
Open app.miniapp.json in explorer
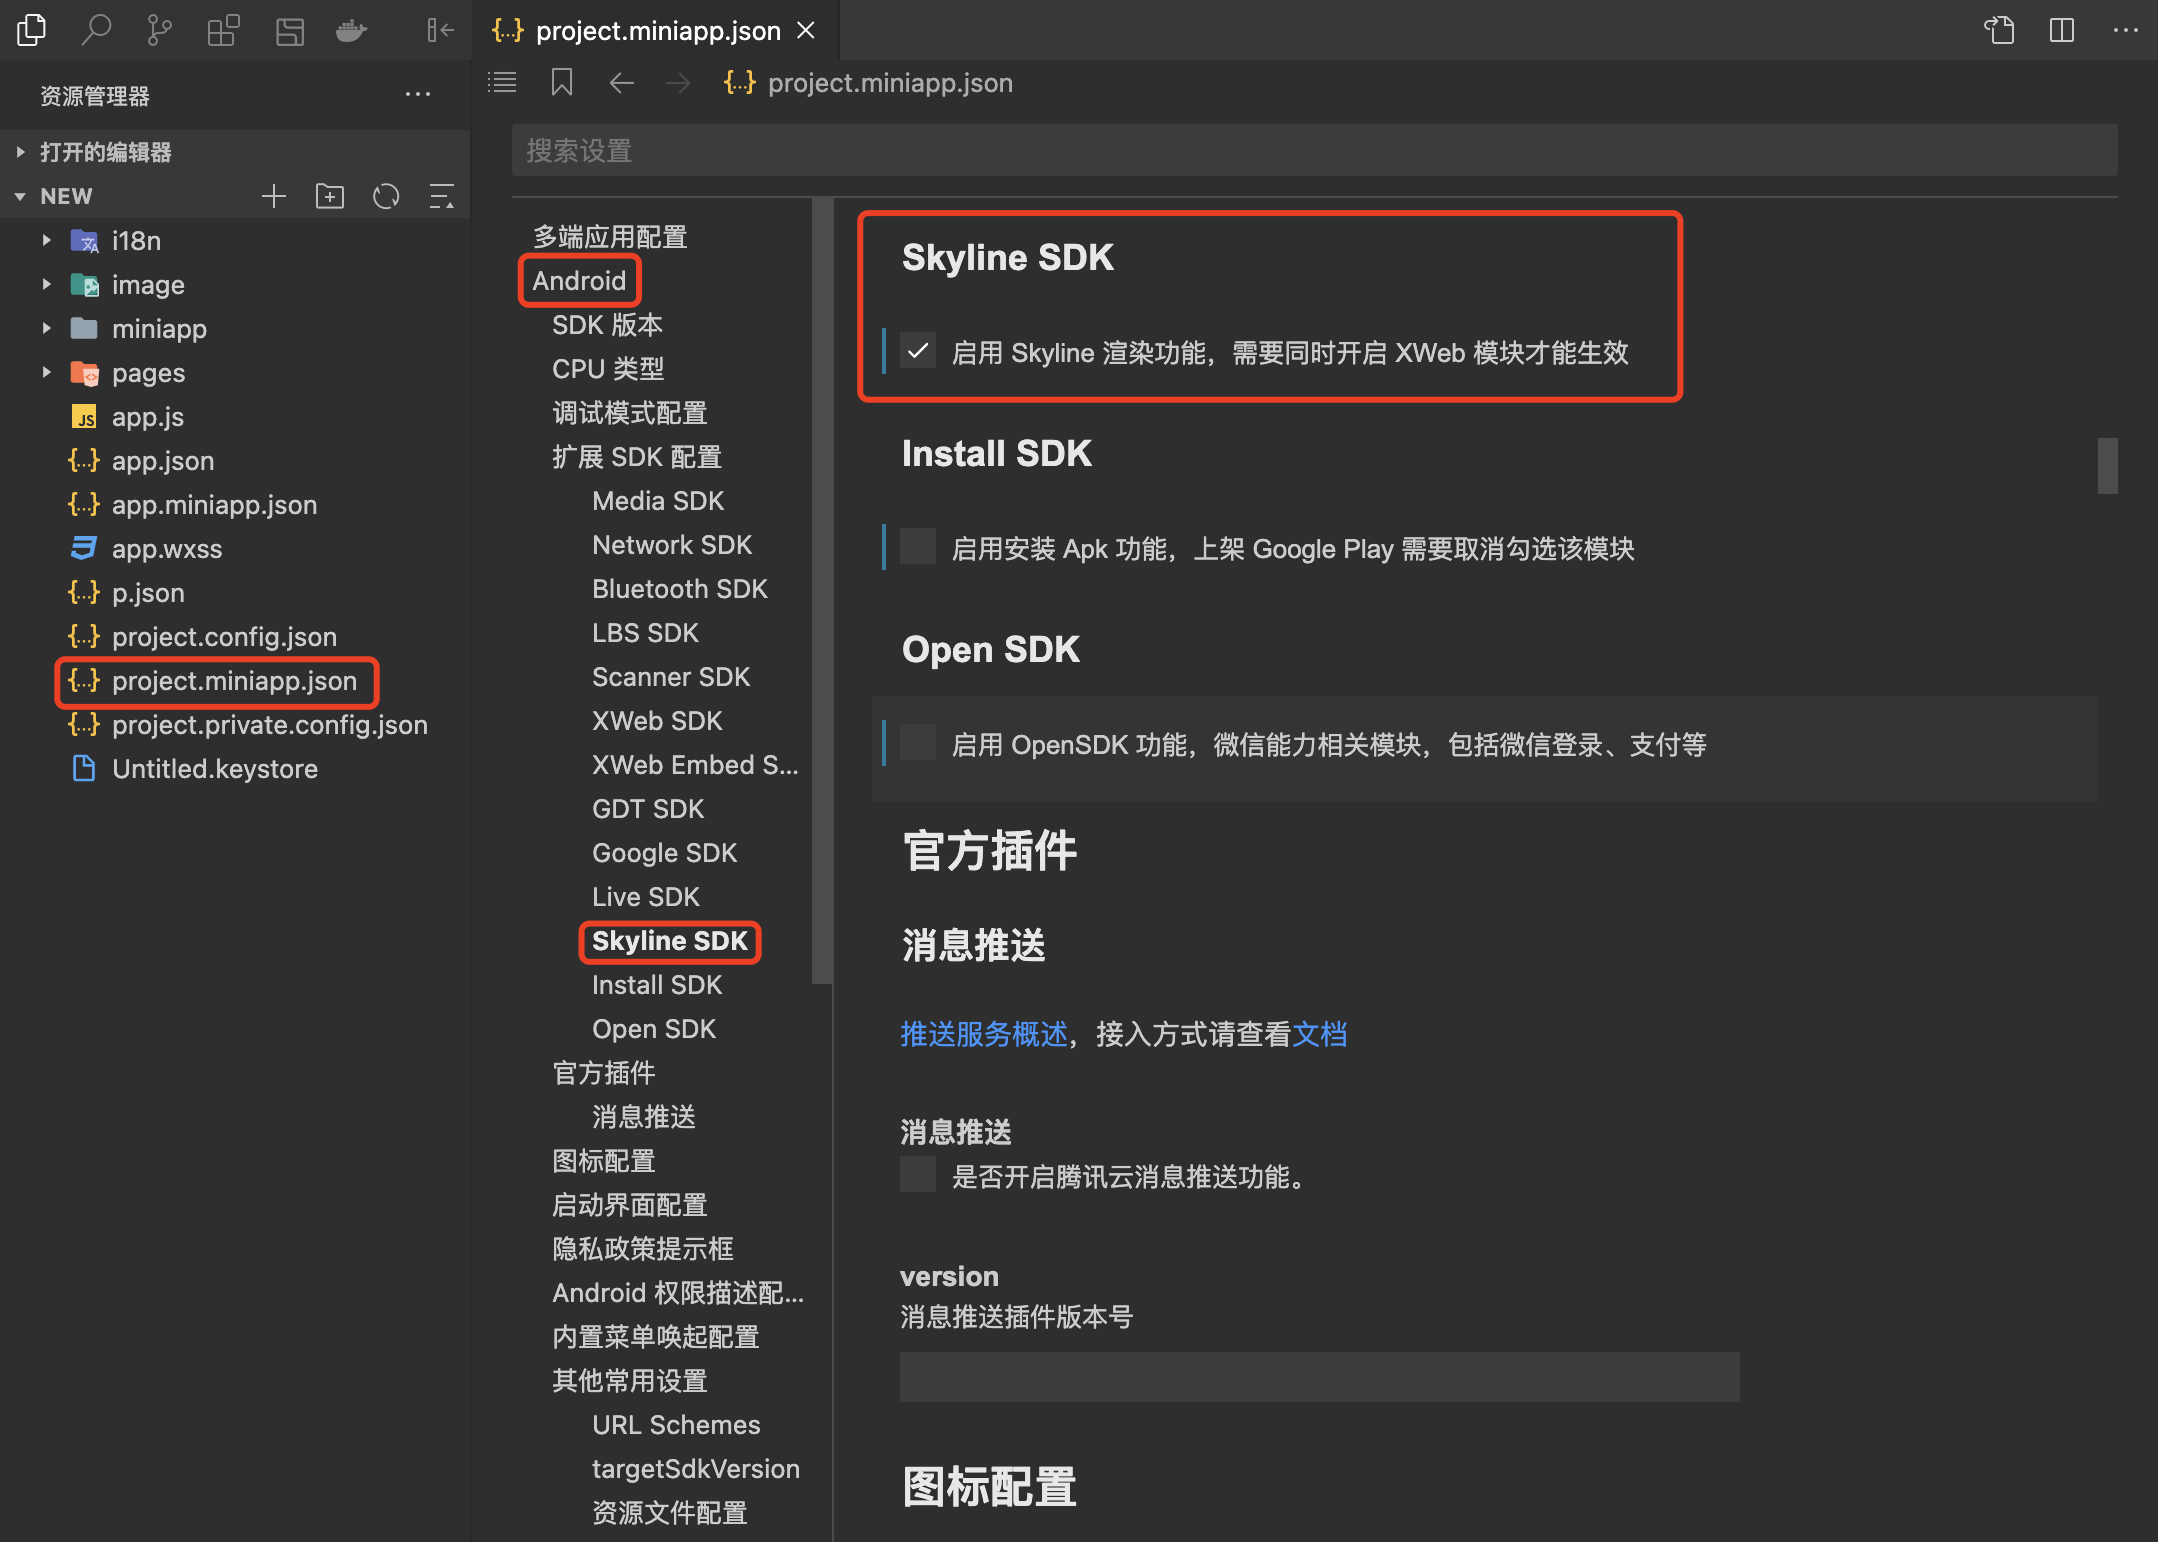pos(214,505)
